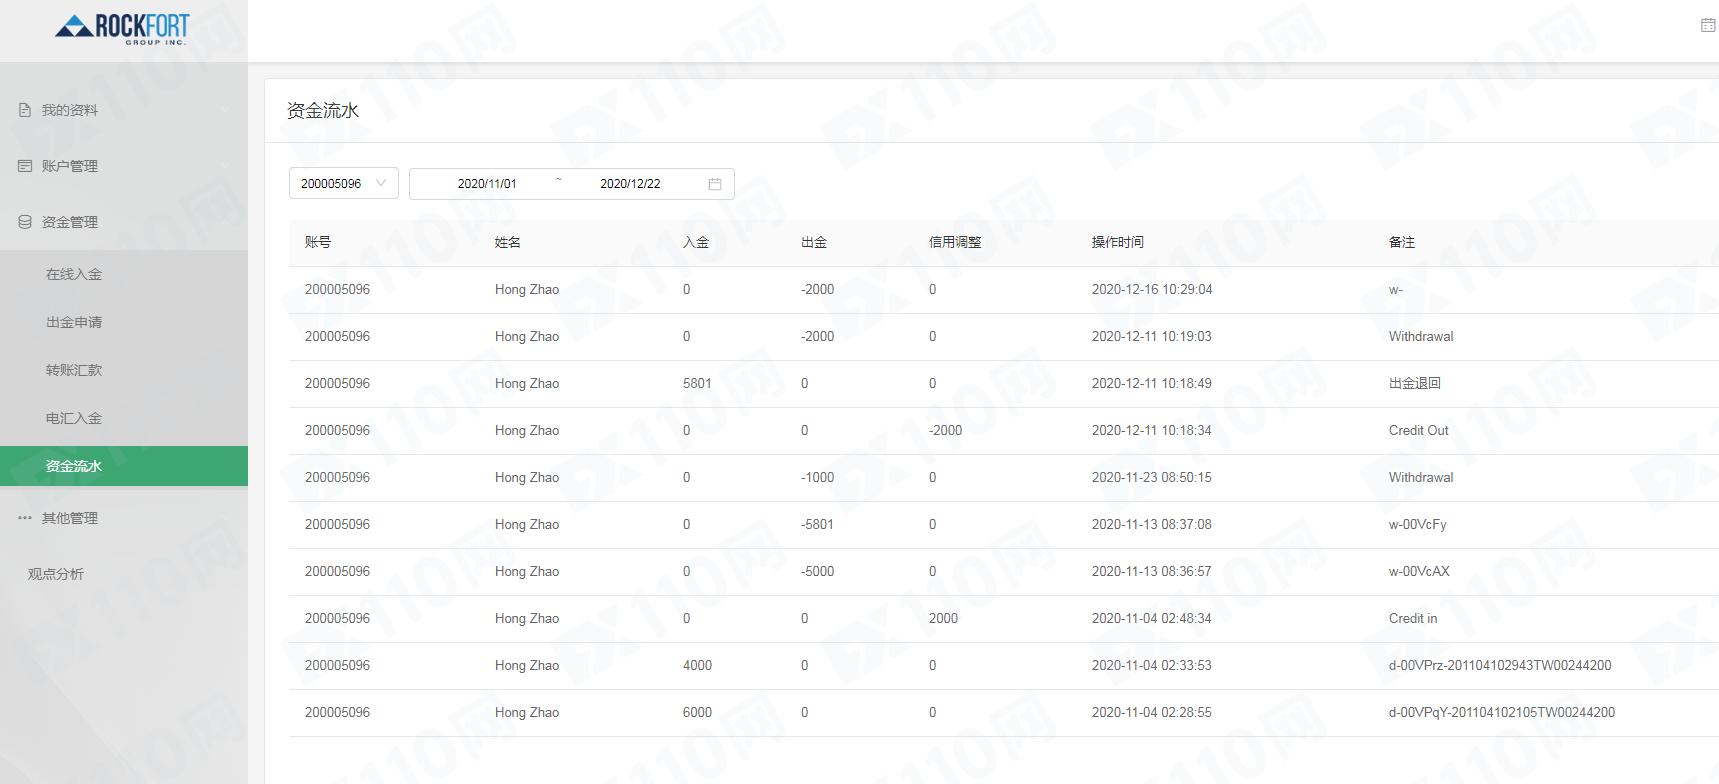The width and height of the screenshot is (1719, 784).
Task: Open the account number 200005096 dropdown
Action: click(x=344, y=183)
